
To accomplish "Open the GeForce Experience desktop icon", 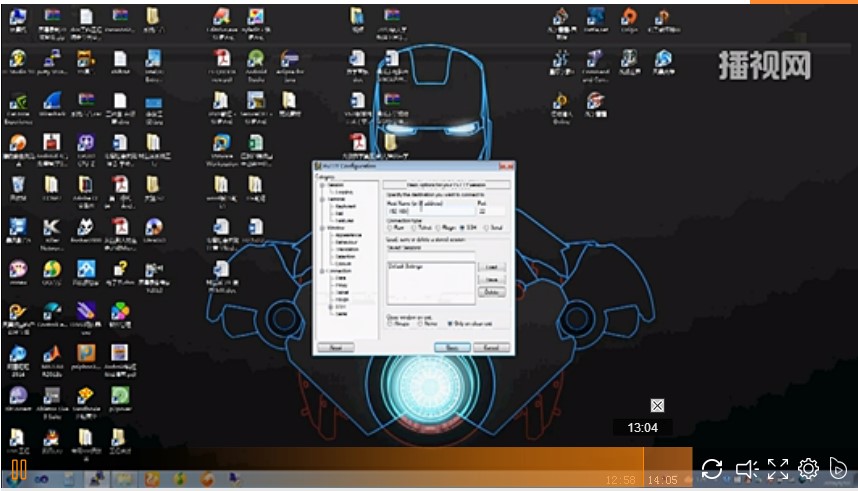I will [18, 107].
